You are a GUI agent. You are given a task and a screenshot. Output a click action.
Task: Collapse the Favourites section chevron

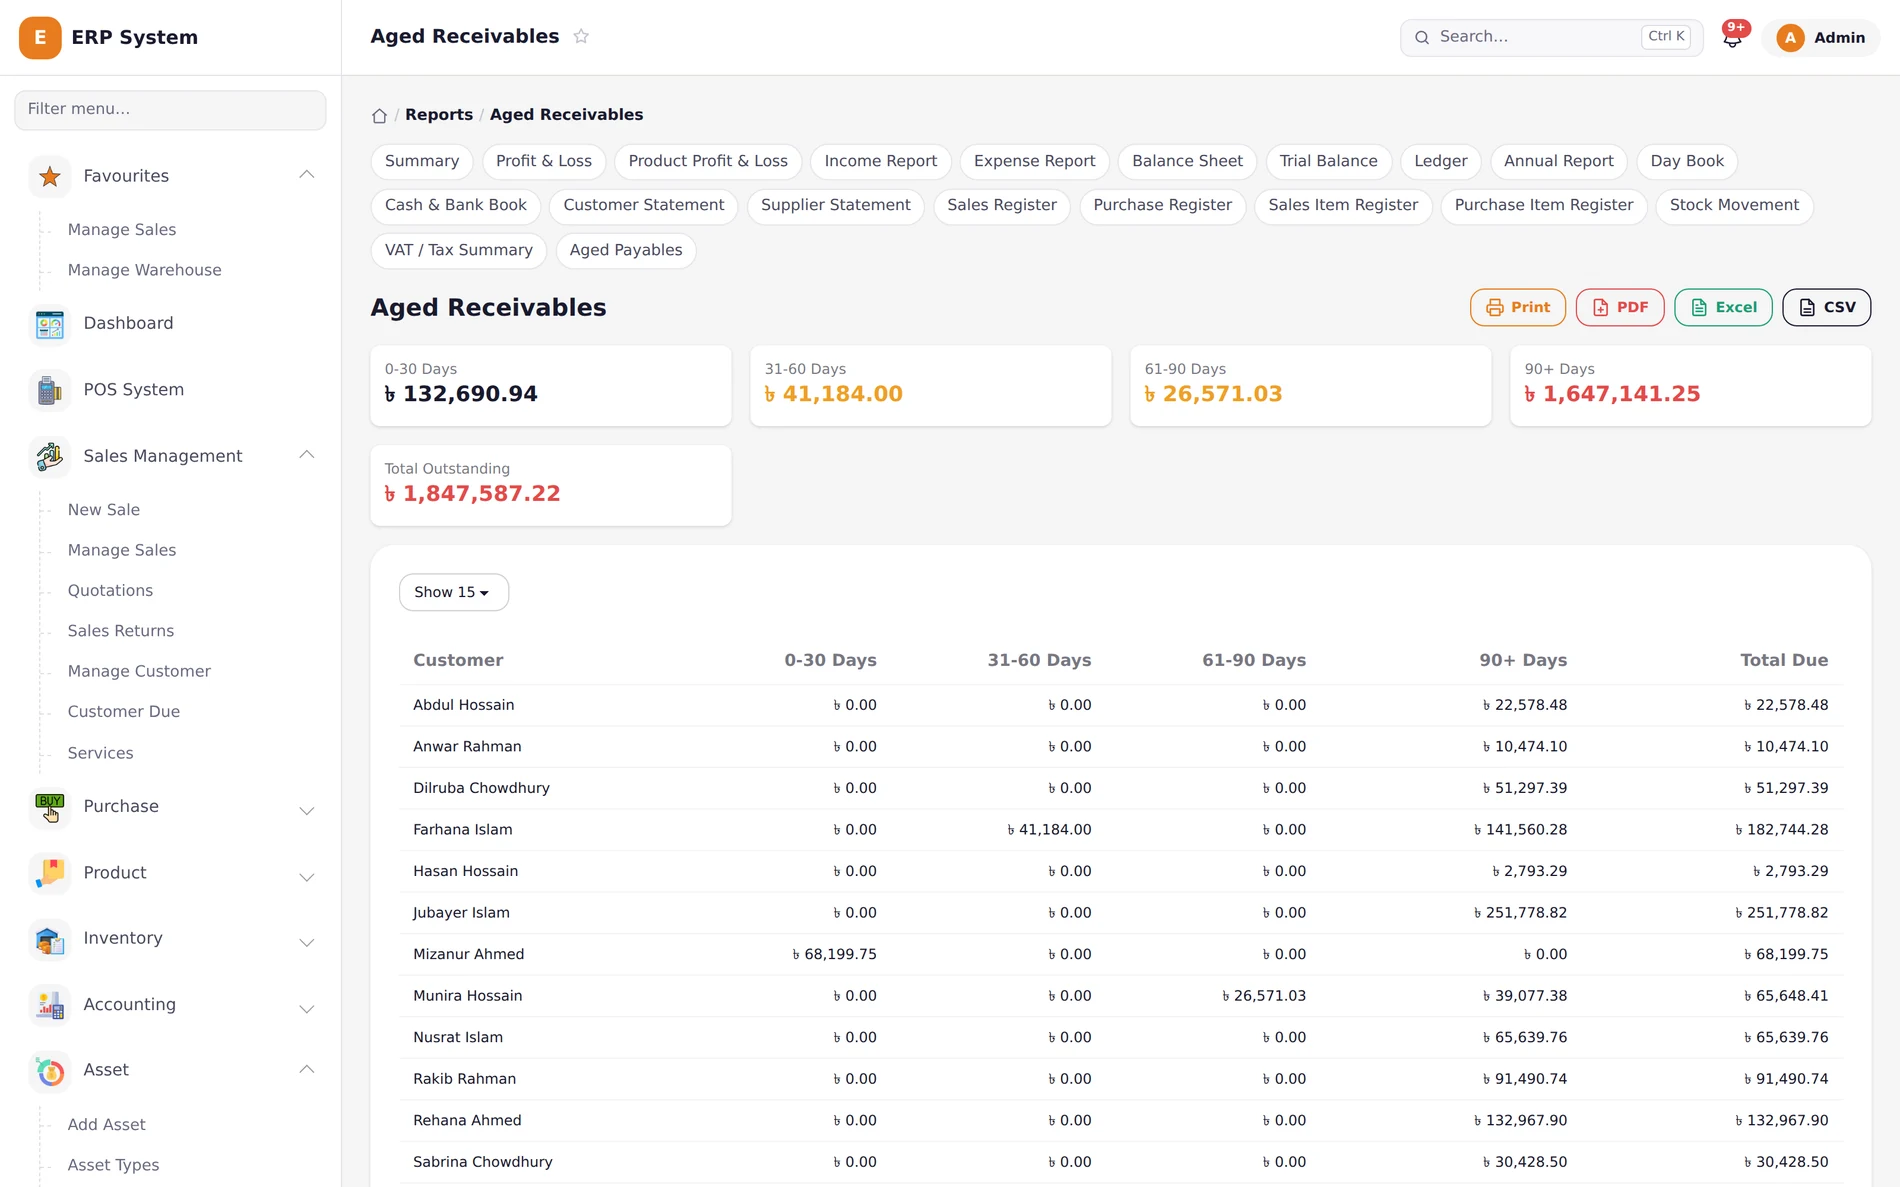tap(307, 175)
